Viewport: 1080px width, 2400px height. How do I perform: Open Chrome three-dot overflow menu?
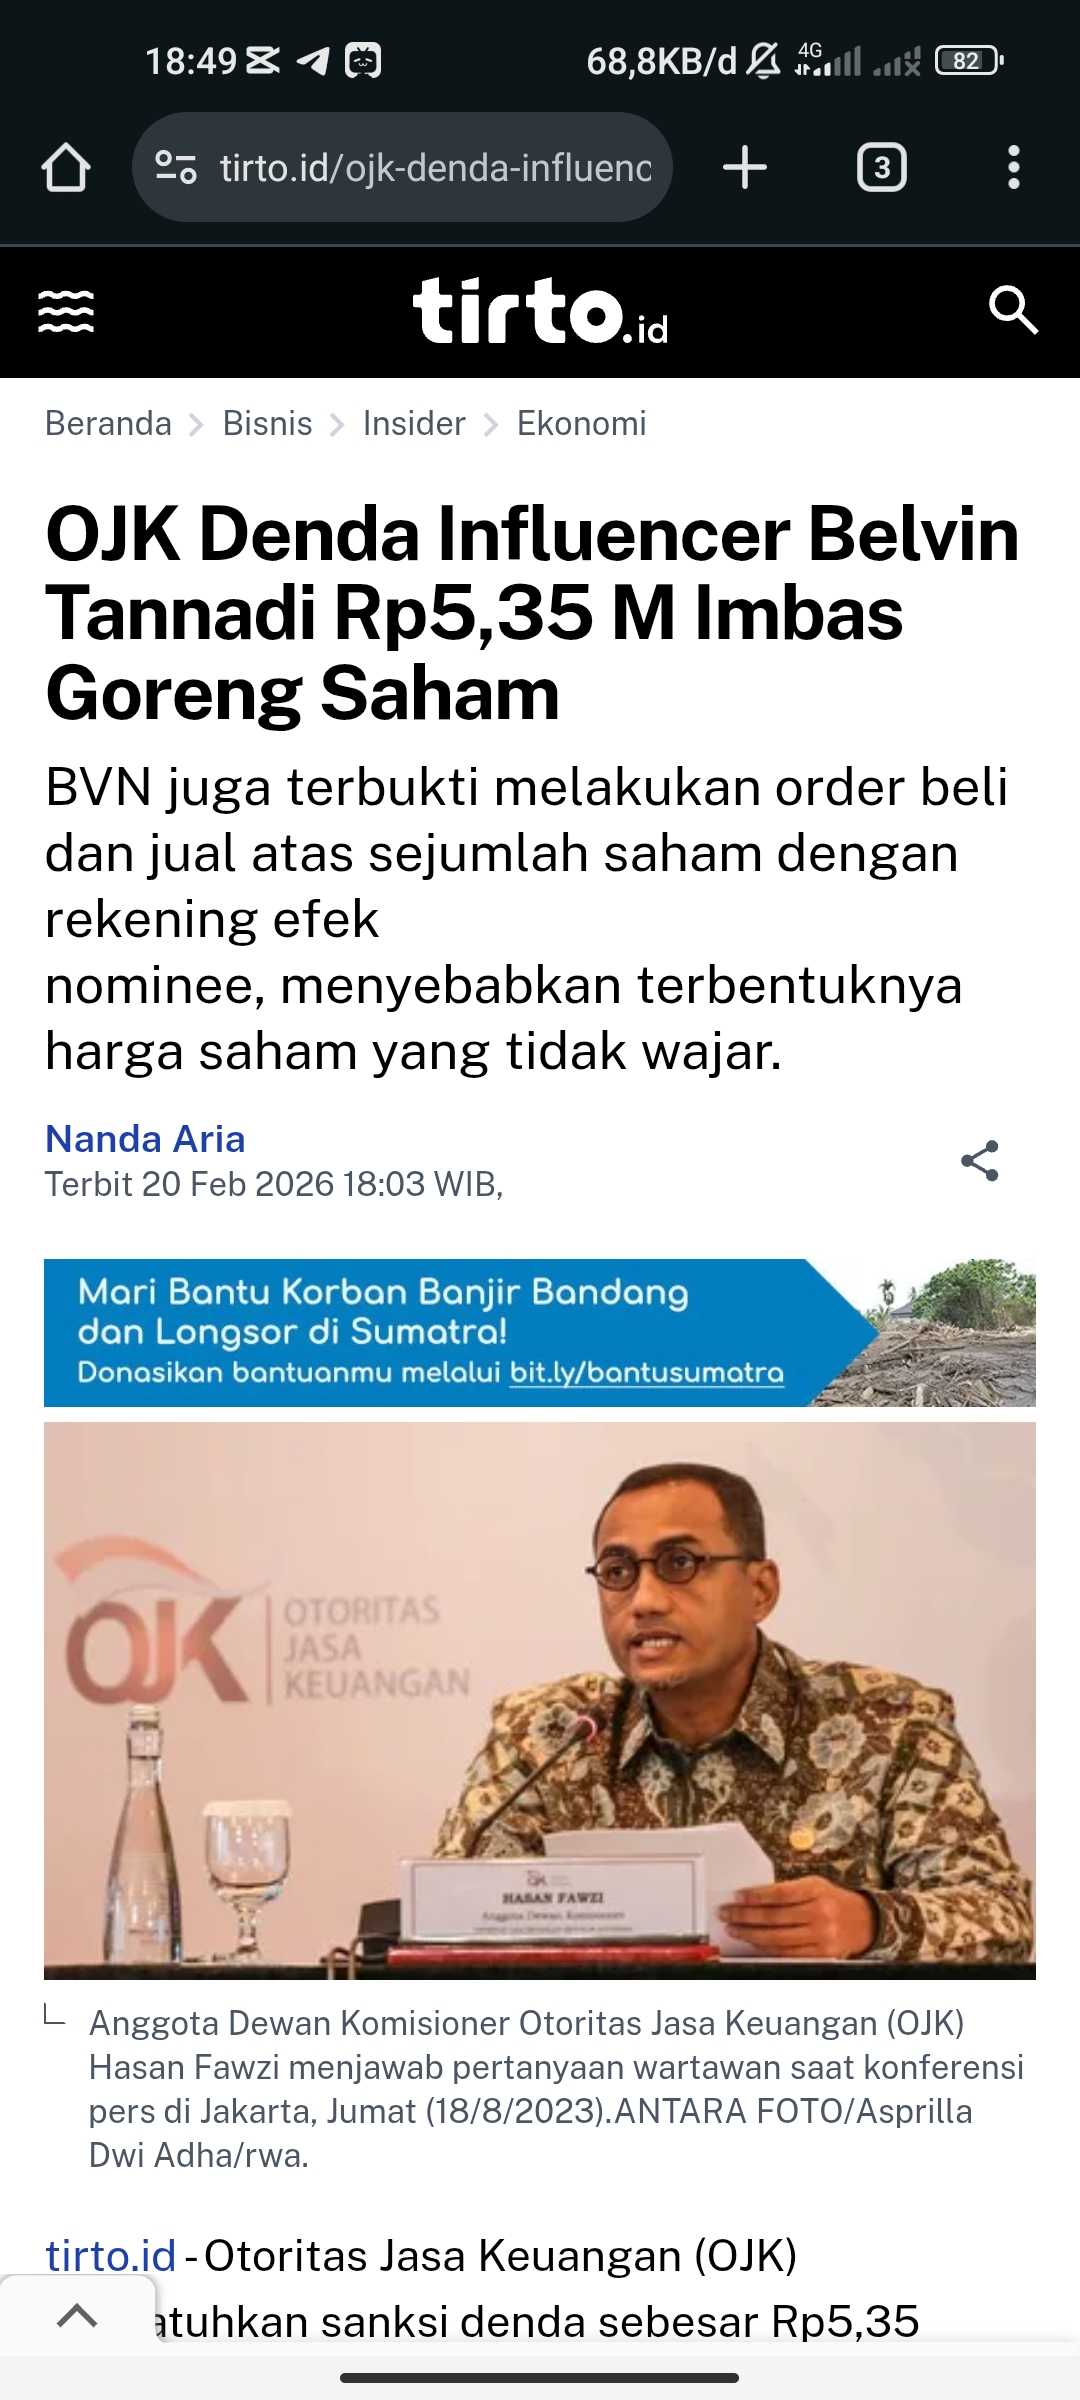(1014, 168)
